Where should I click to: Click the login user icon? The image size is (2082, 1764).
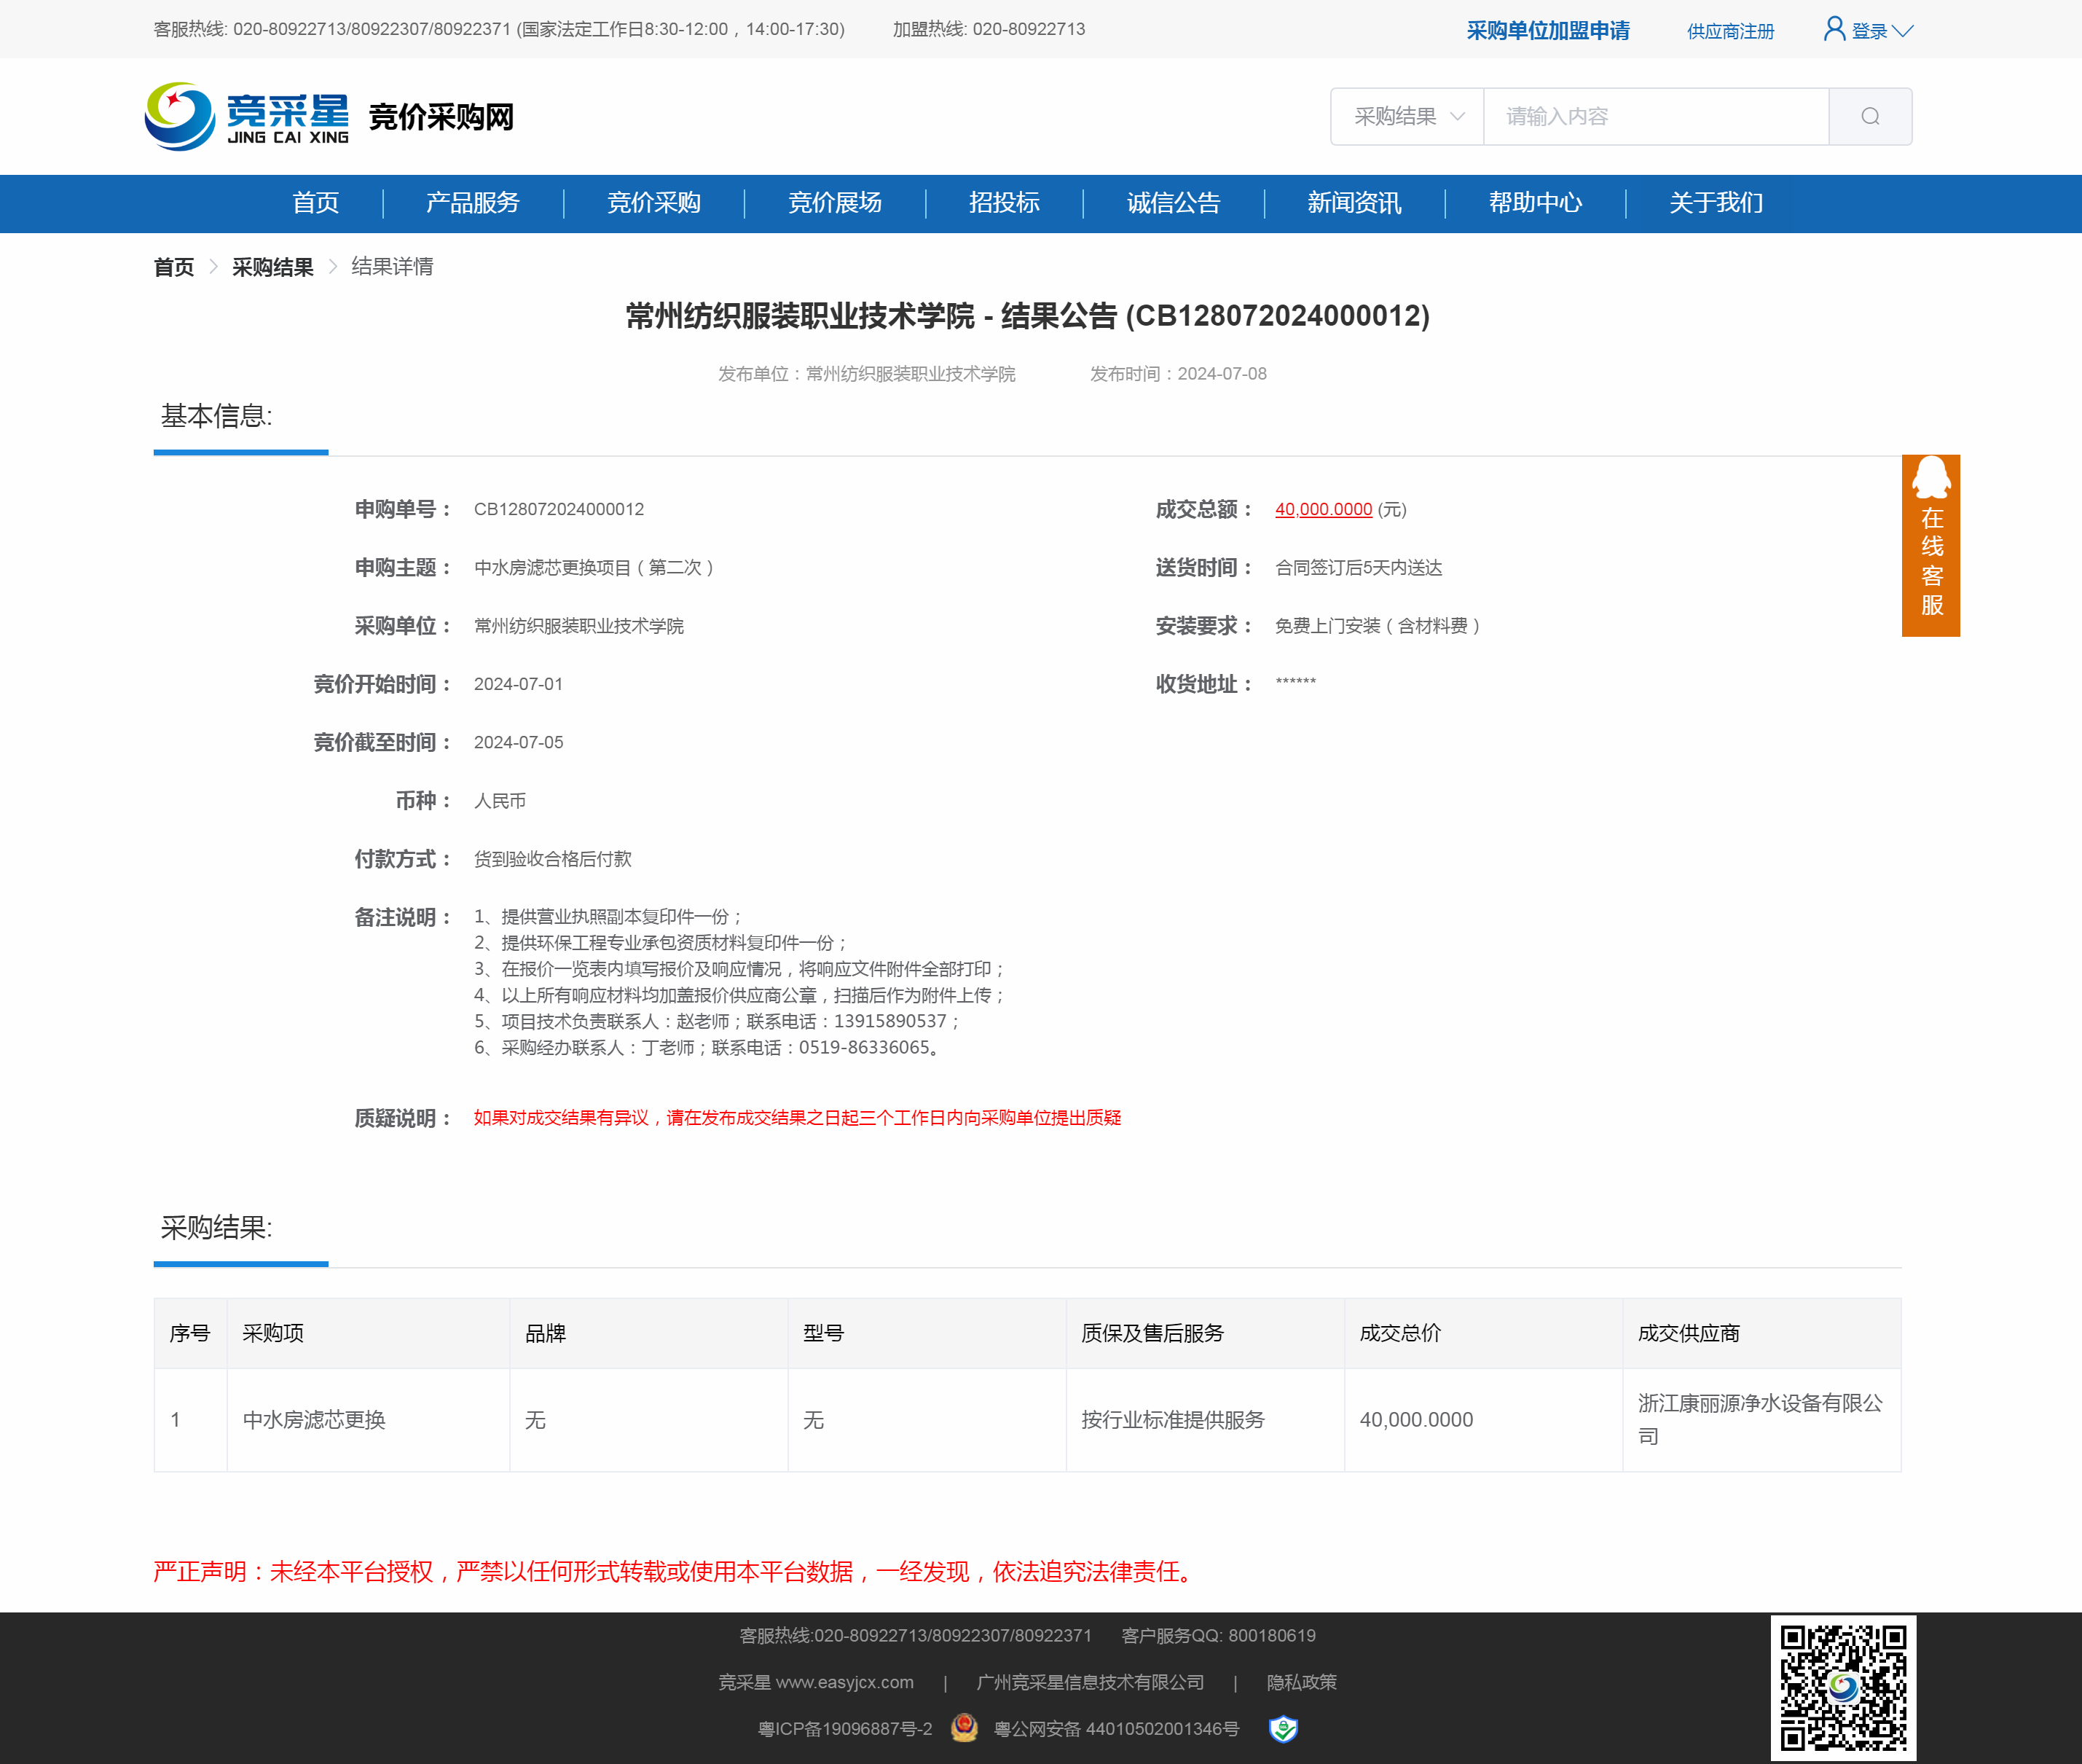[x=1833, y=29]
